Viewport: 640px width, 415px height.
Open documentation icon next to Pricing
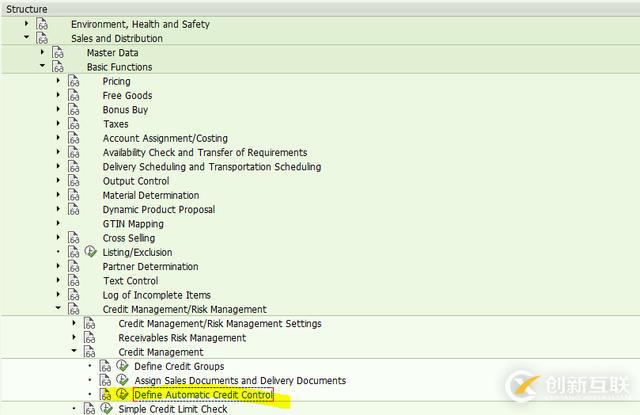[73, 81]
